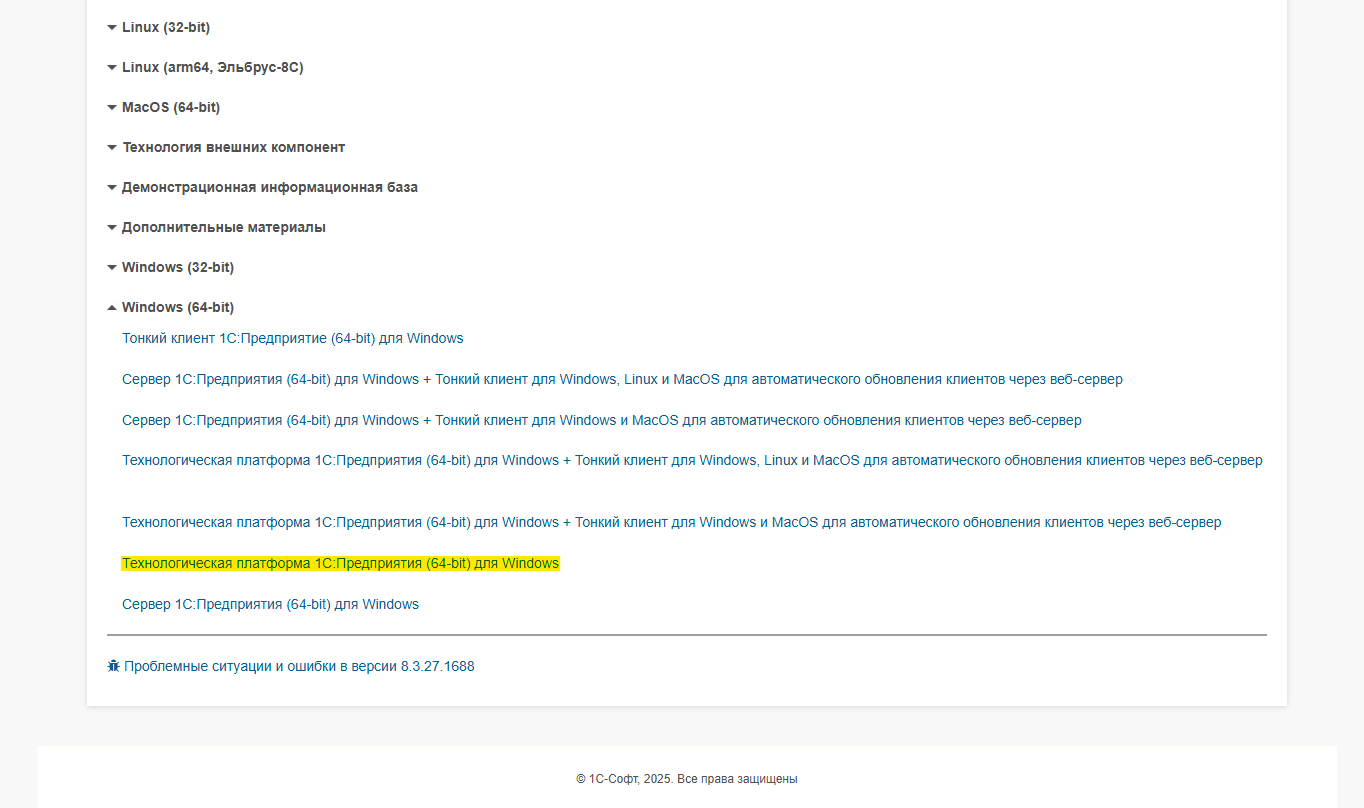Click highlighted Технологическая платформа 1С:Предприятия (64-bit) для Windows
This screenshot has height=808, width=1364.
(x=340, y=563)
